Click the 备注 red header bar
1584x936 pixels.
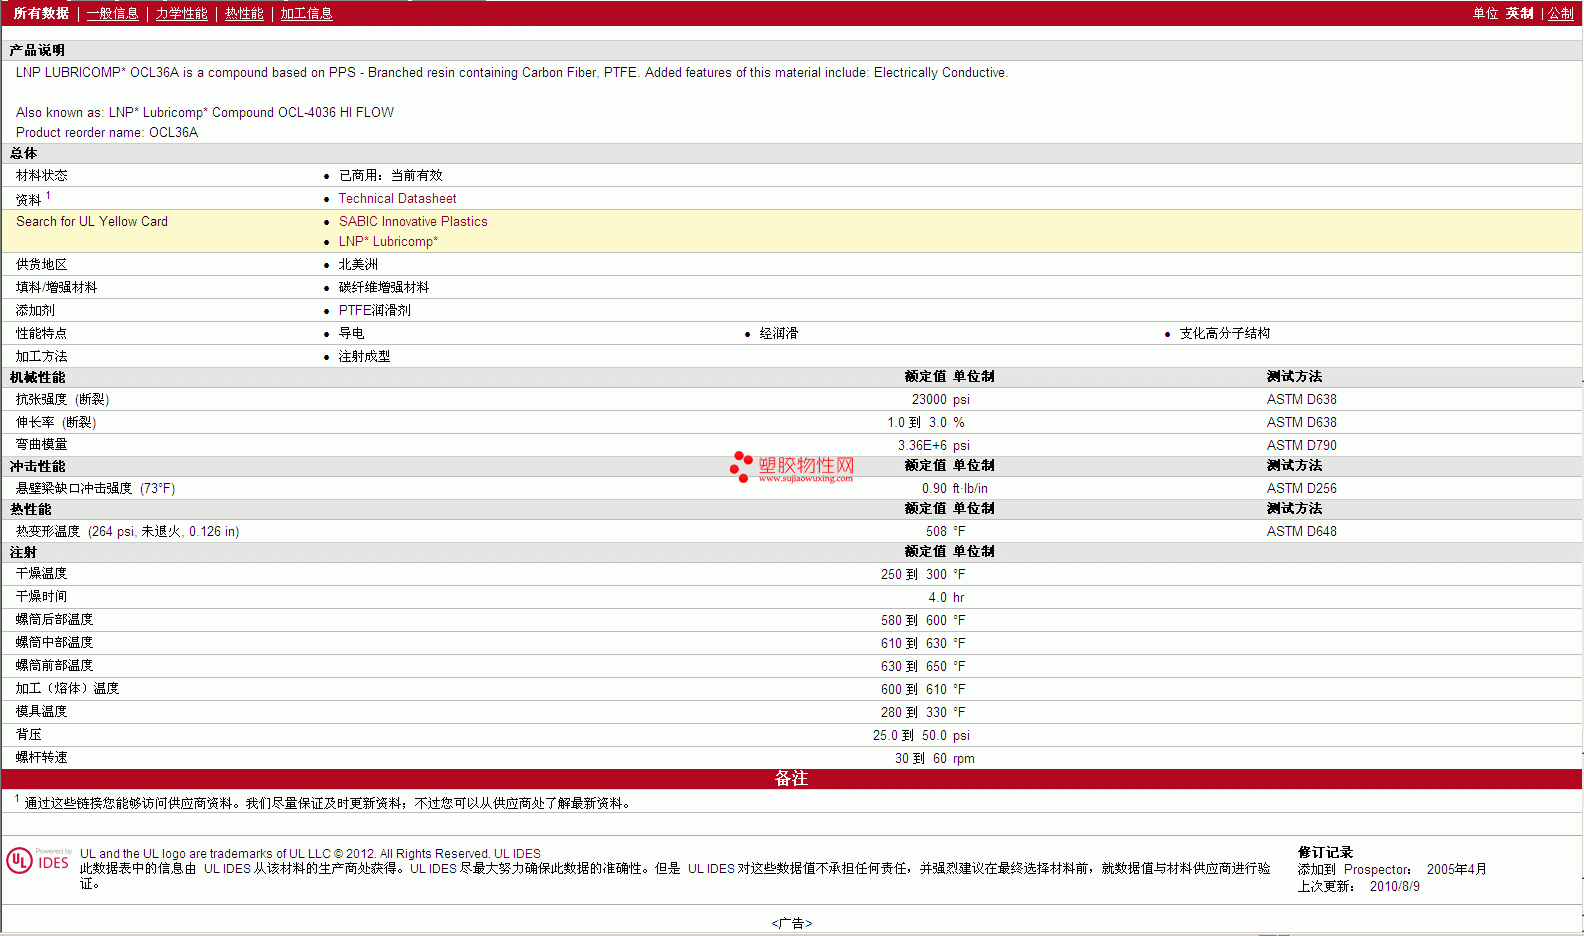click(791, 779)
